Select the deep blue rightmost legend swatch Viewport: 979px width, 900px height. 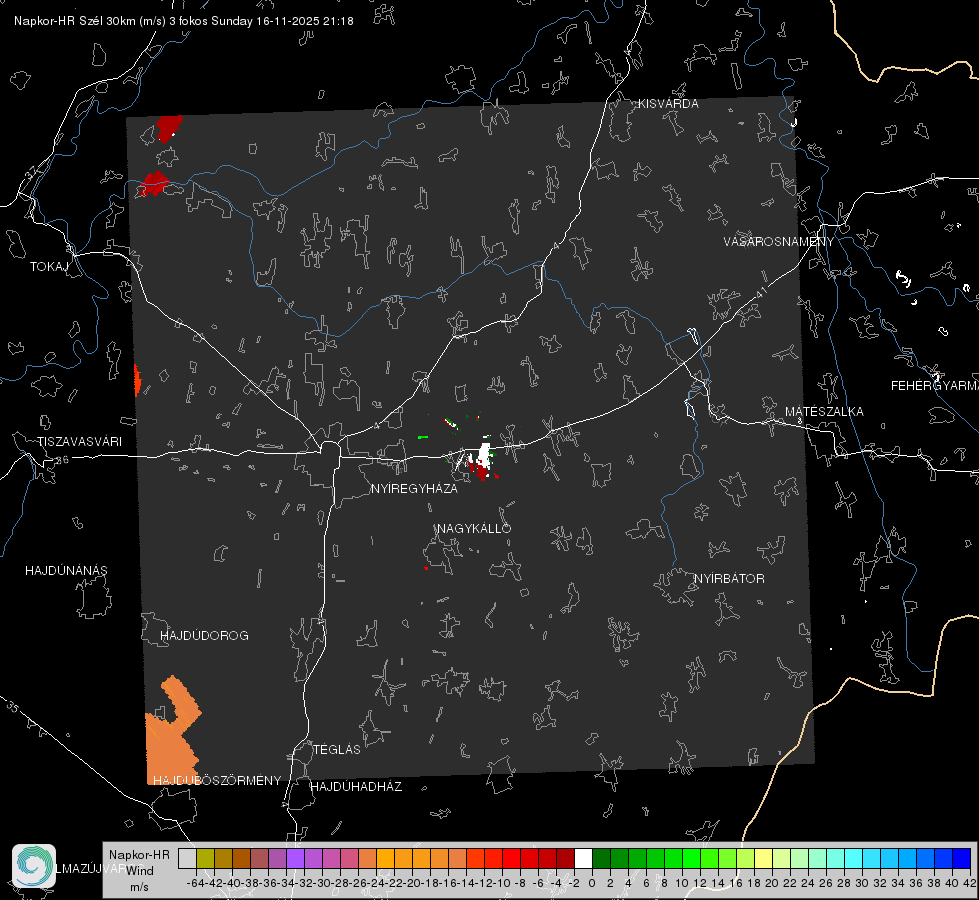[962, 858]
